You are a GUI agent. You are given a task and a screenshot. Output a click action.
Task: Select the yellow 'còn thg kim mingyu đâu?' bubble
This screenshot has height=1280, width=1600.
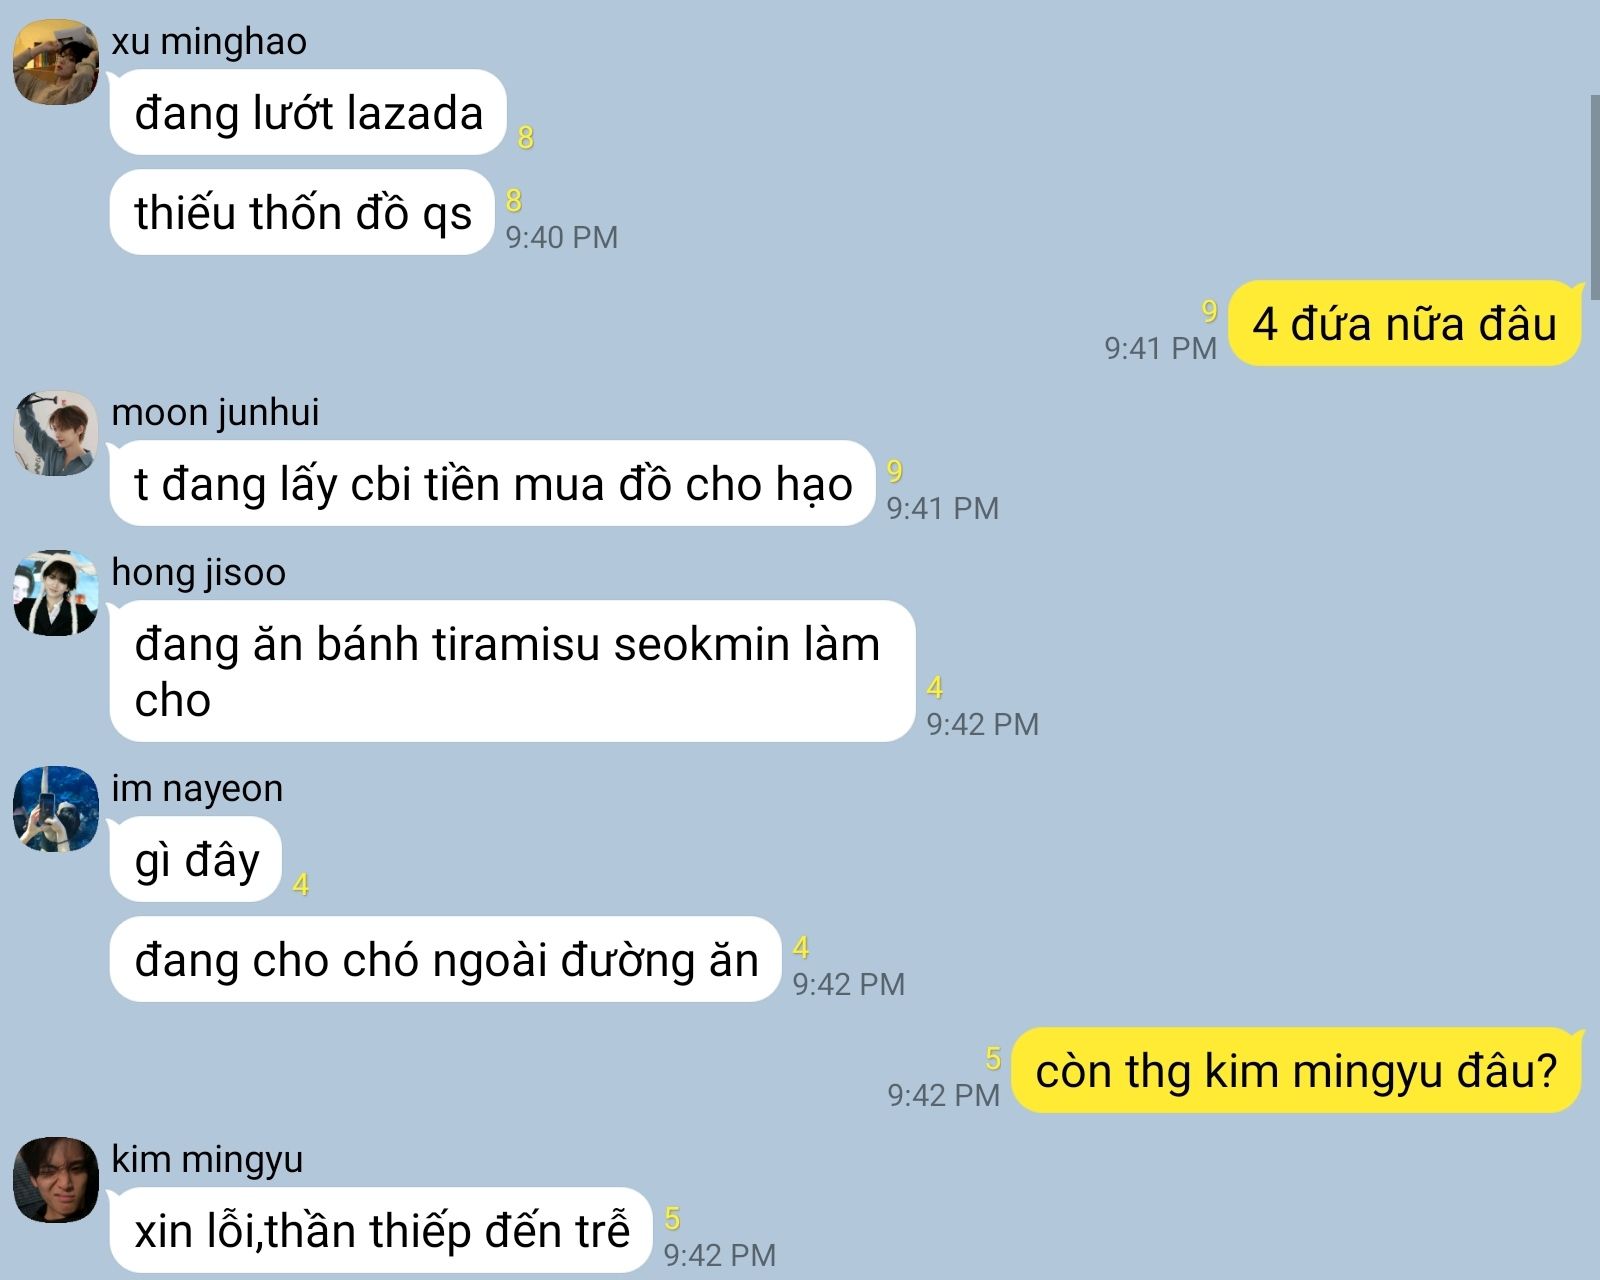tap(1297, 1070)
